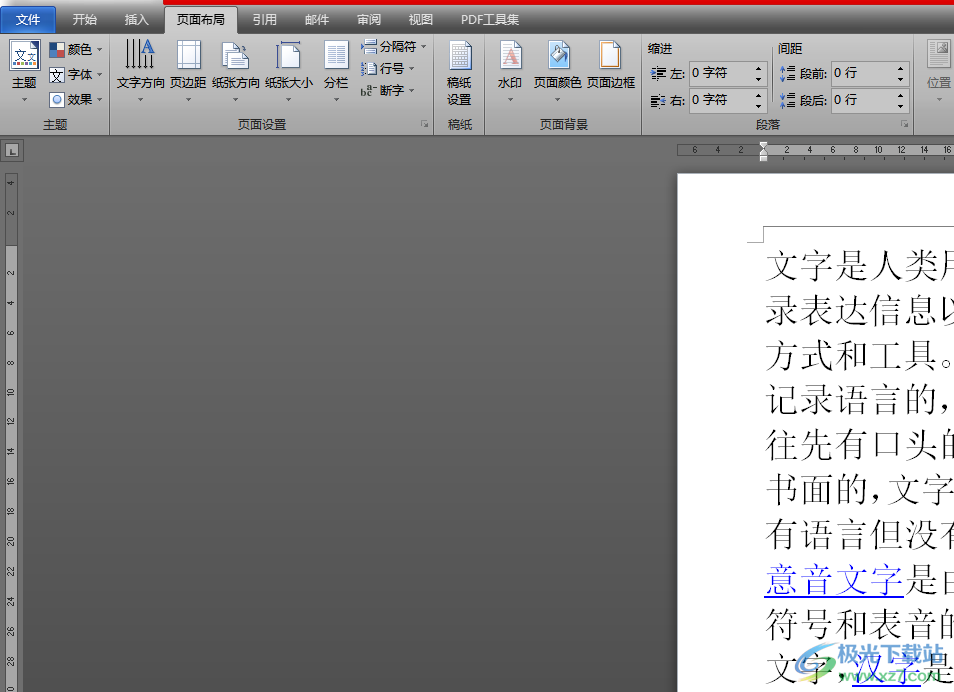Click the left indent icon labeled 左
Screen dimensions: 954x692
pos(658,74)
